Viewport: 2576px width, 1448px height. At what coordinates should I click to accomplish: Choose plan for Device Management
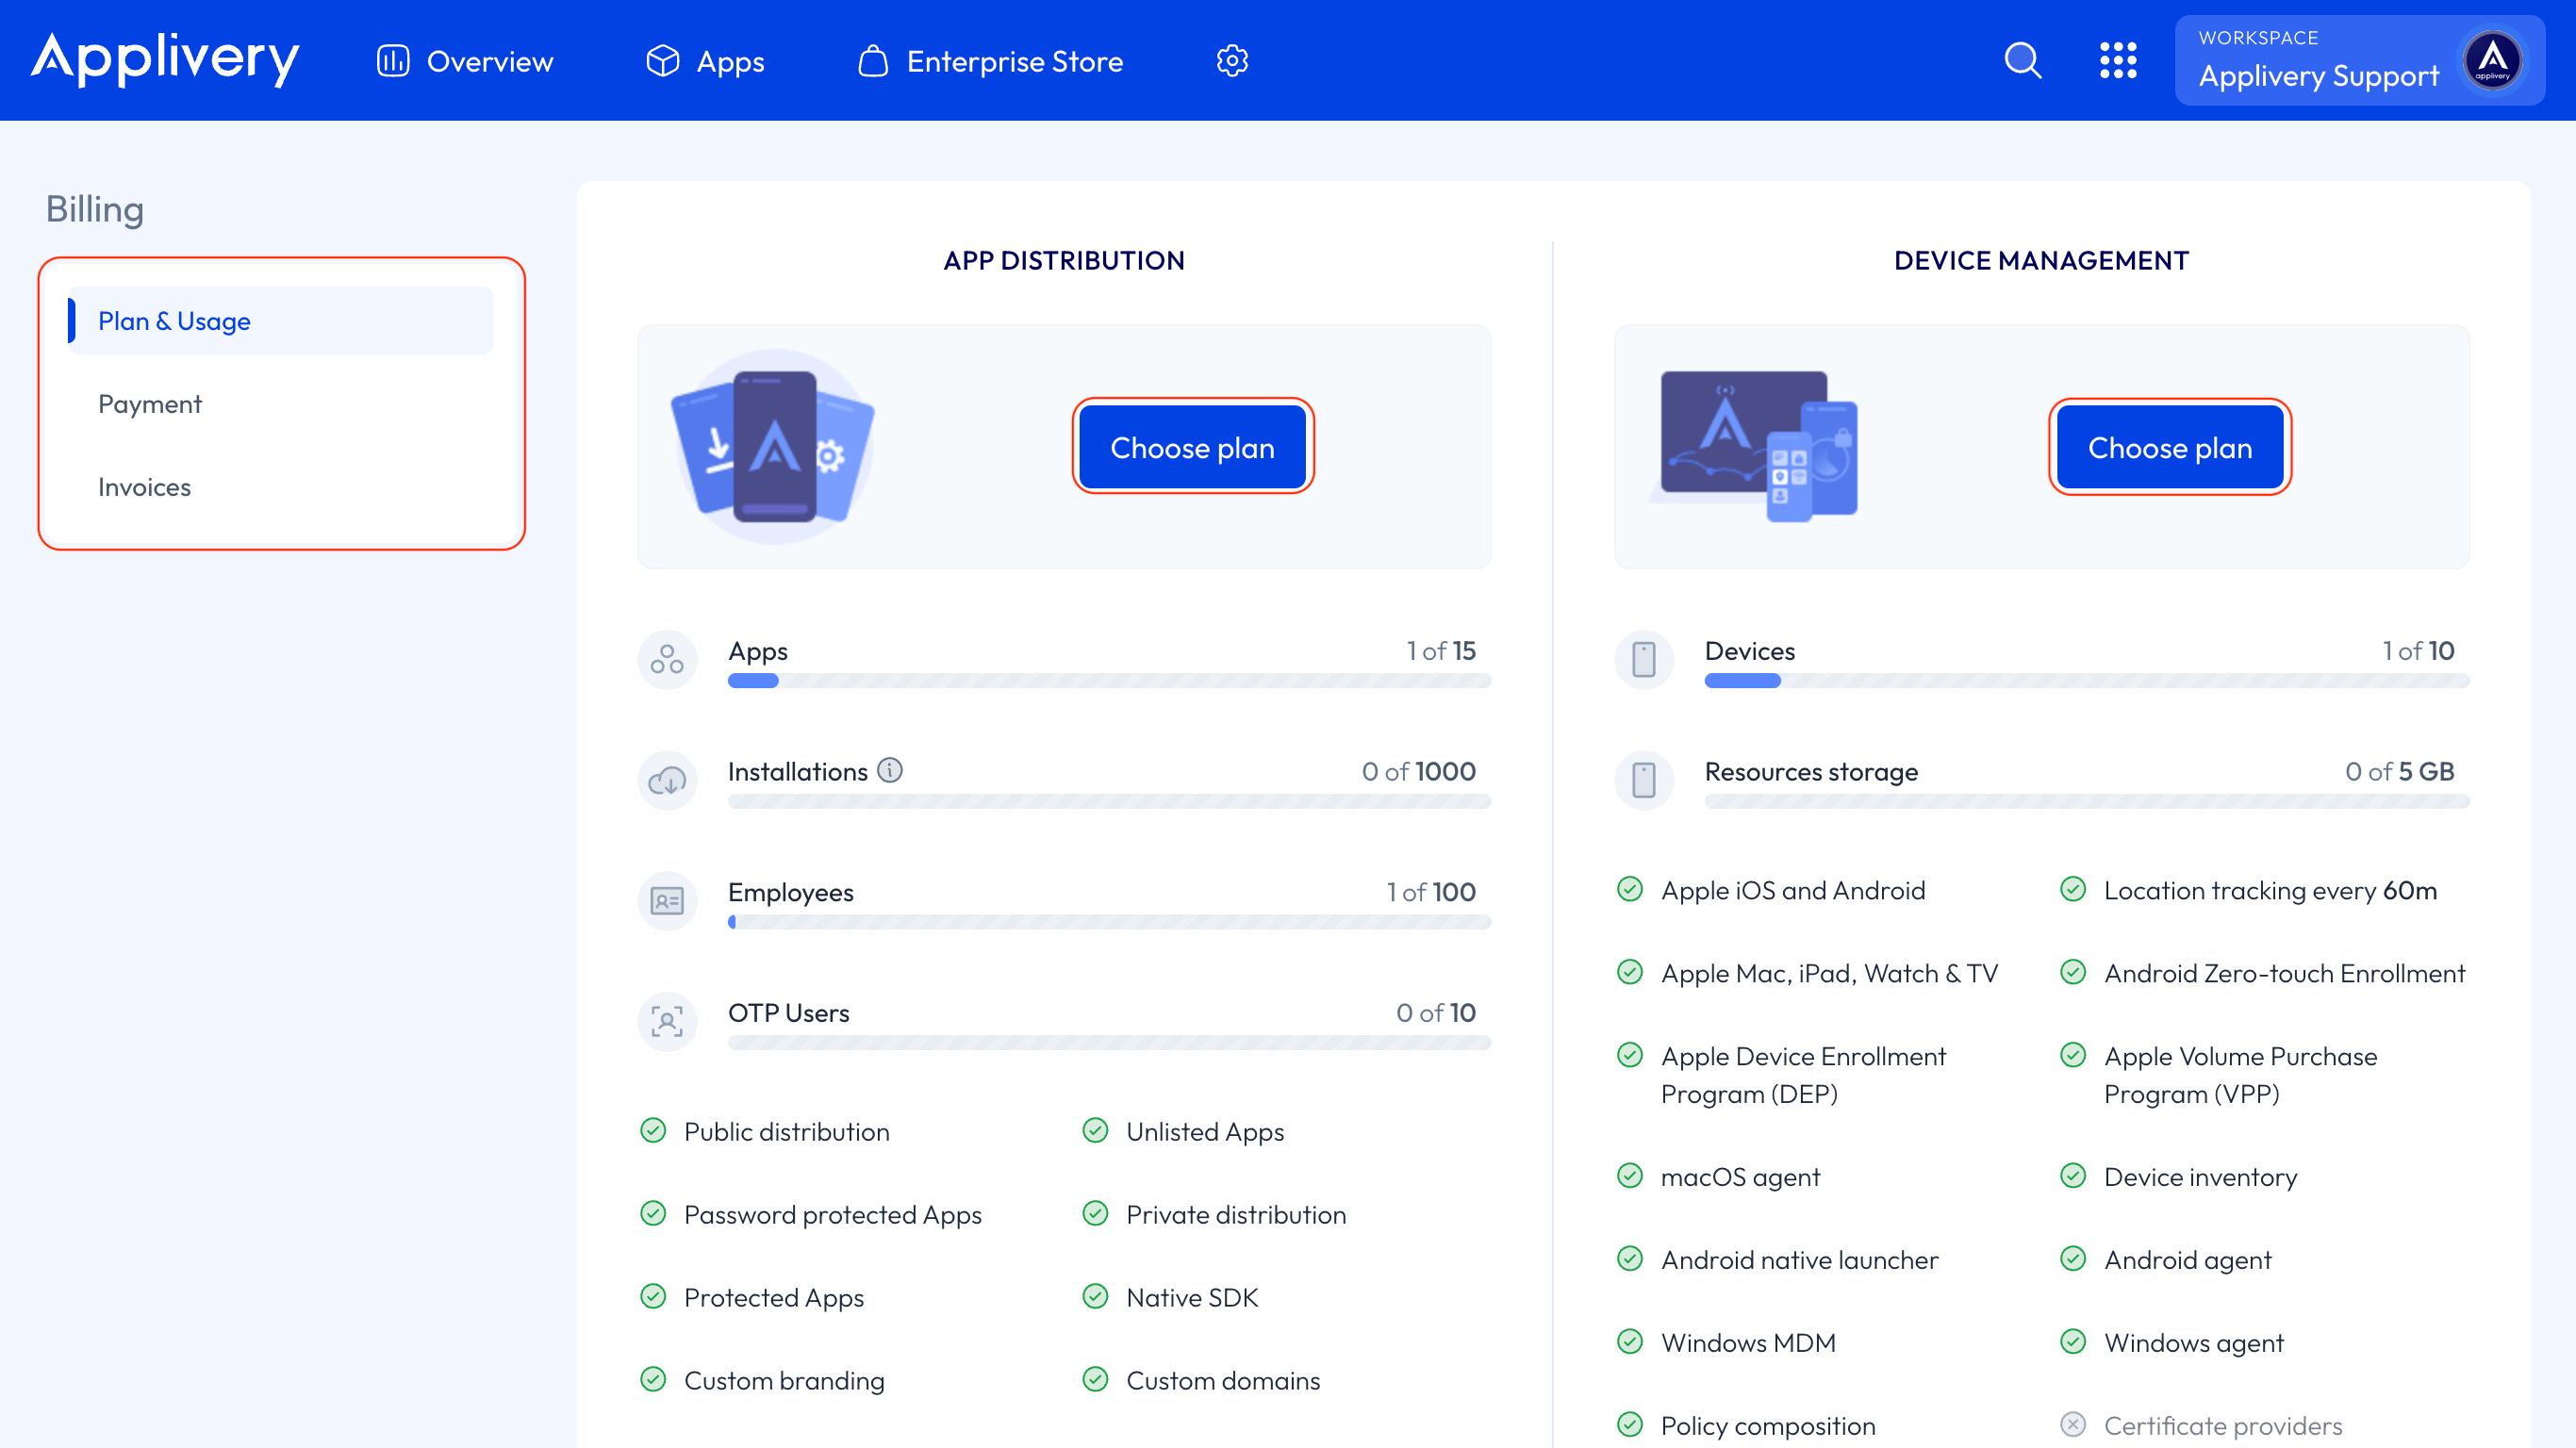(2169, 447)
